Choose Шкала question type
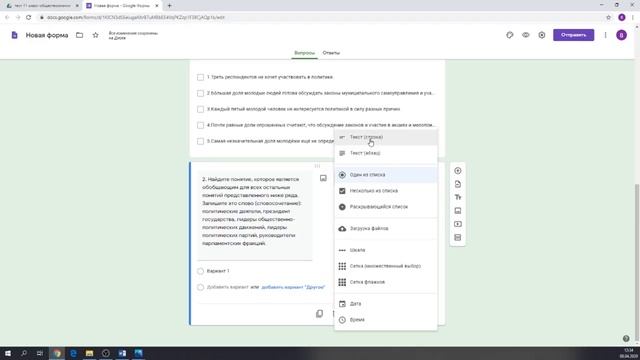This screenshot has width=640, height=360. [x=386, y=250]
